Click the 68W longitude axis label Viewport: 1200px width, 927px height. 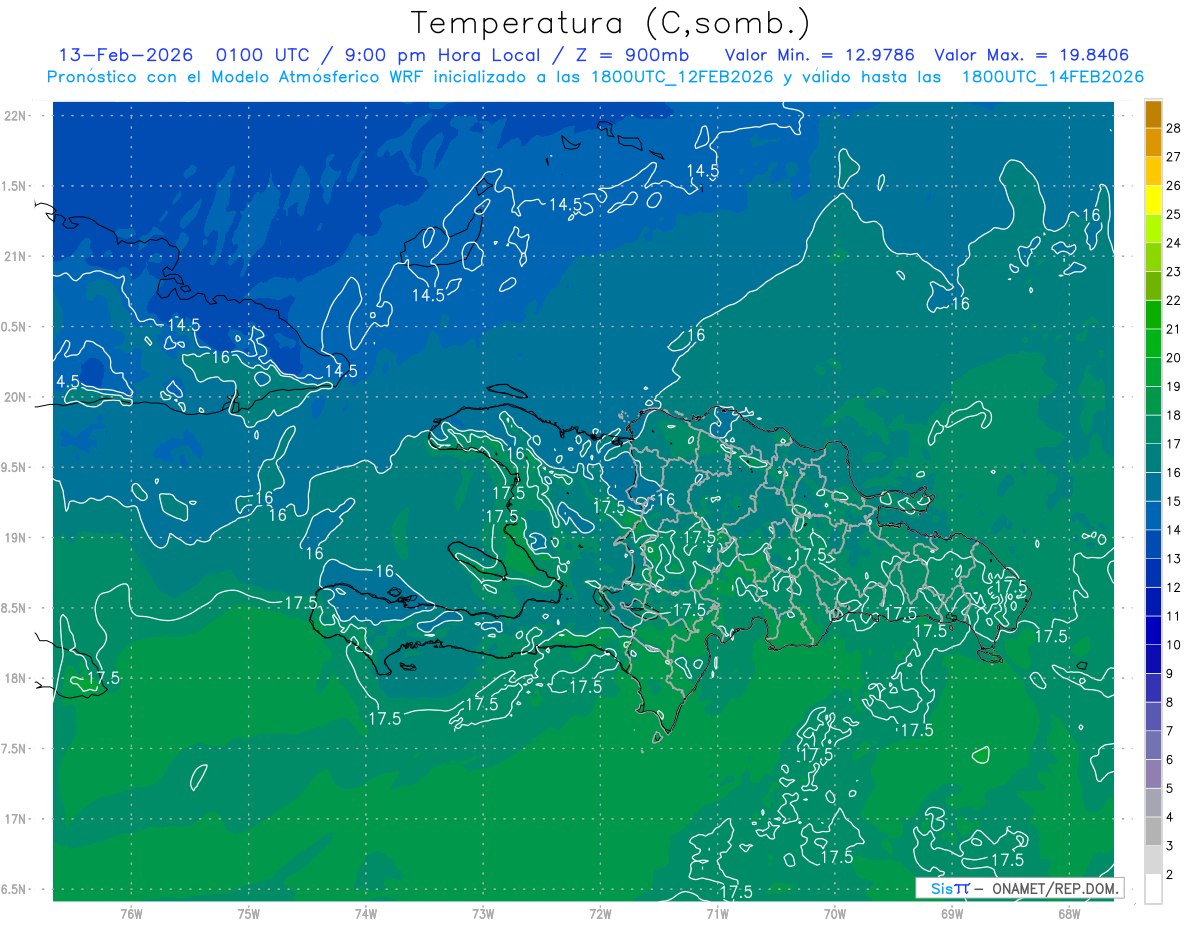click(1069, 913)
